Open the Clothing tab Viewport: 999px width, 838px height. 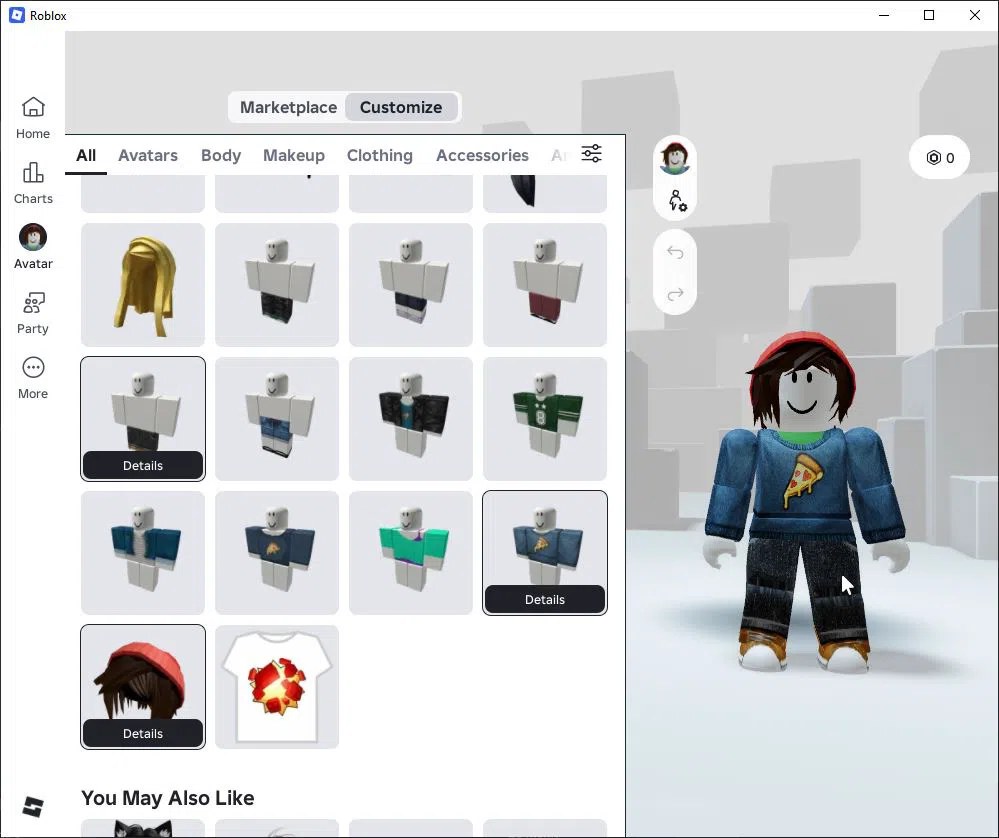pyautogui.click(x=380, y=155)
